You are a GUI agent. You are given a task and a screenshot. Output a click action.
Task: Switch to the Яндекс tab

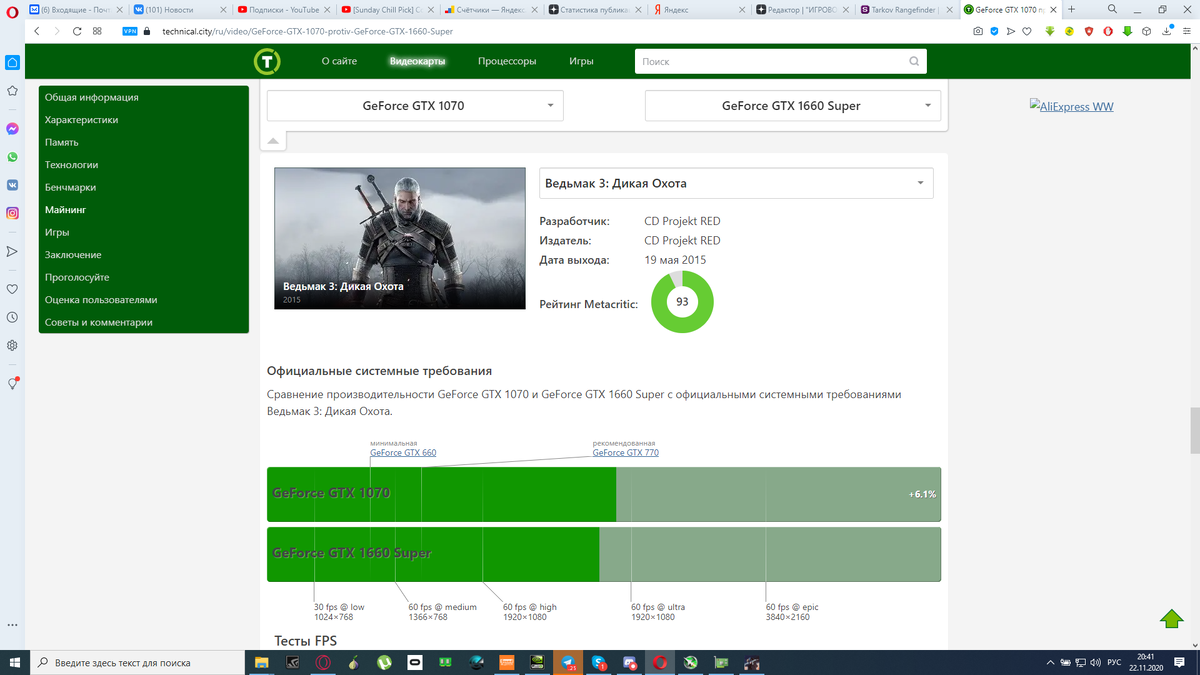[x=699, y=9]
